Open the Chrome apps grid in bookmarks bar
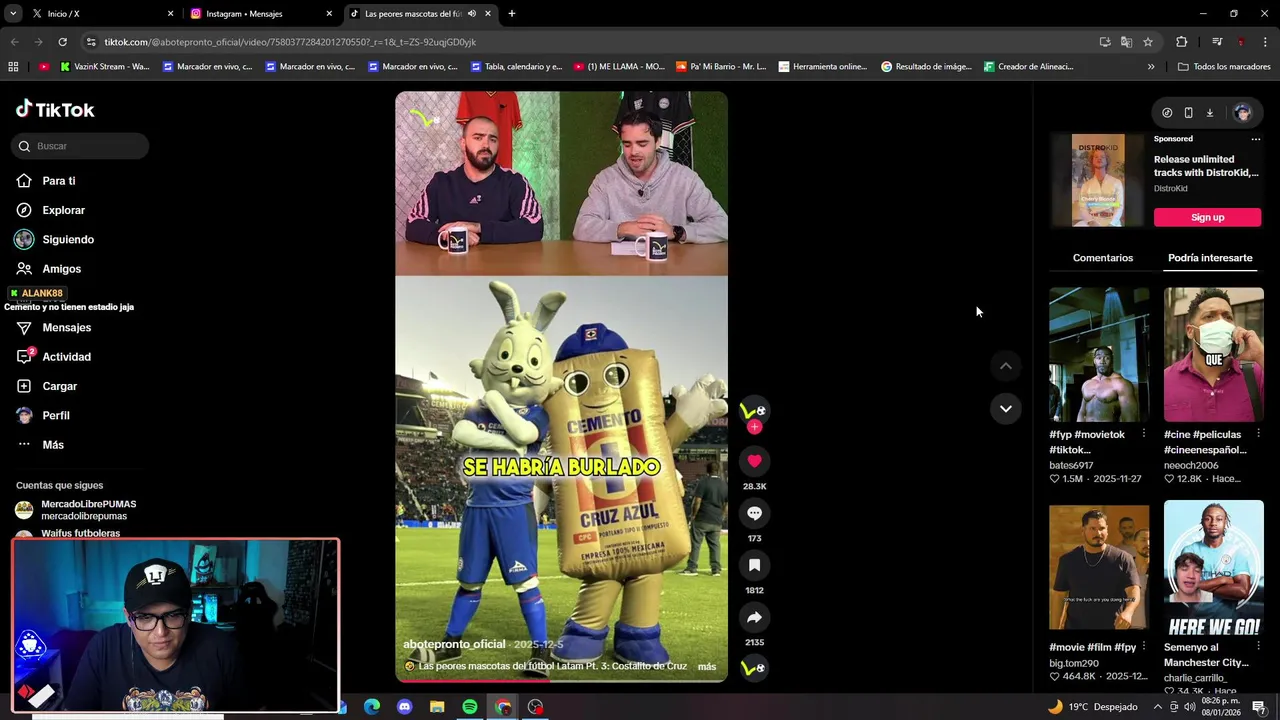Screen dimensions: 1280x720 13,67
